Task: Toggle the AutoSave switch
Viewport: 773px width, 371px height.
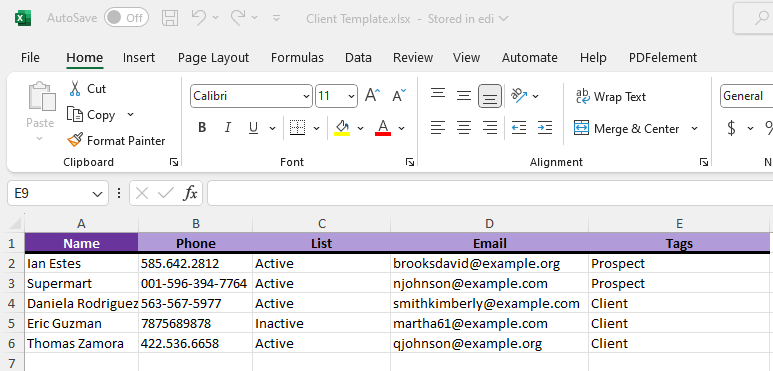Action: click(126, 18)
